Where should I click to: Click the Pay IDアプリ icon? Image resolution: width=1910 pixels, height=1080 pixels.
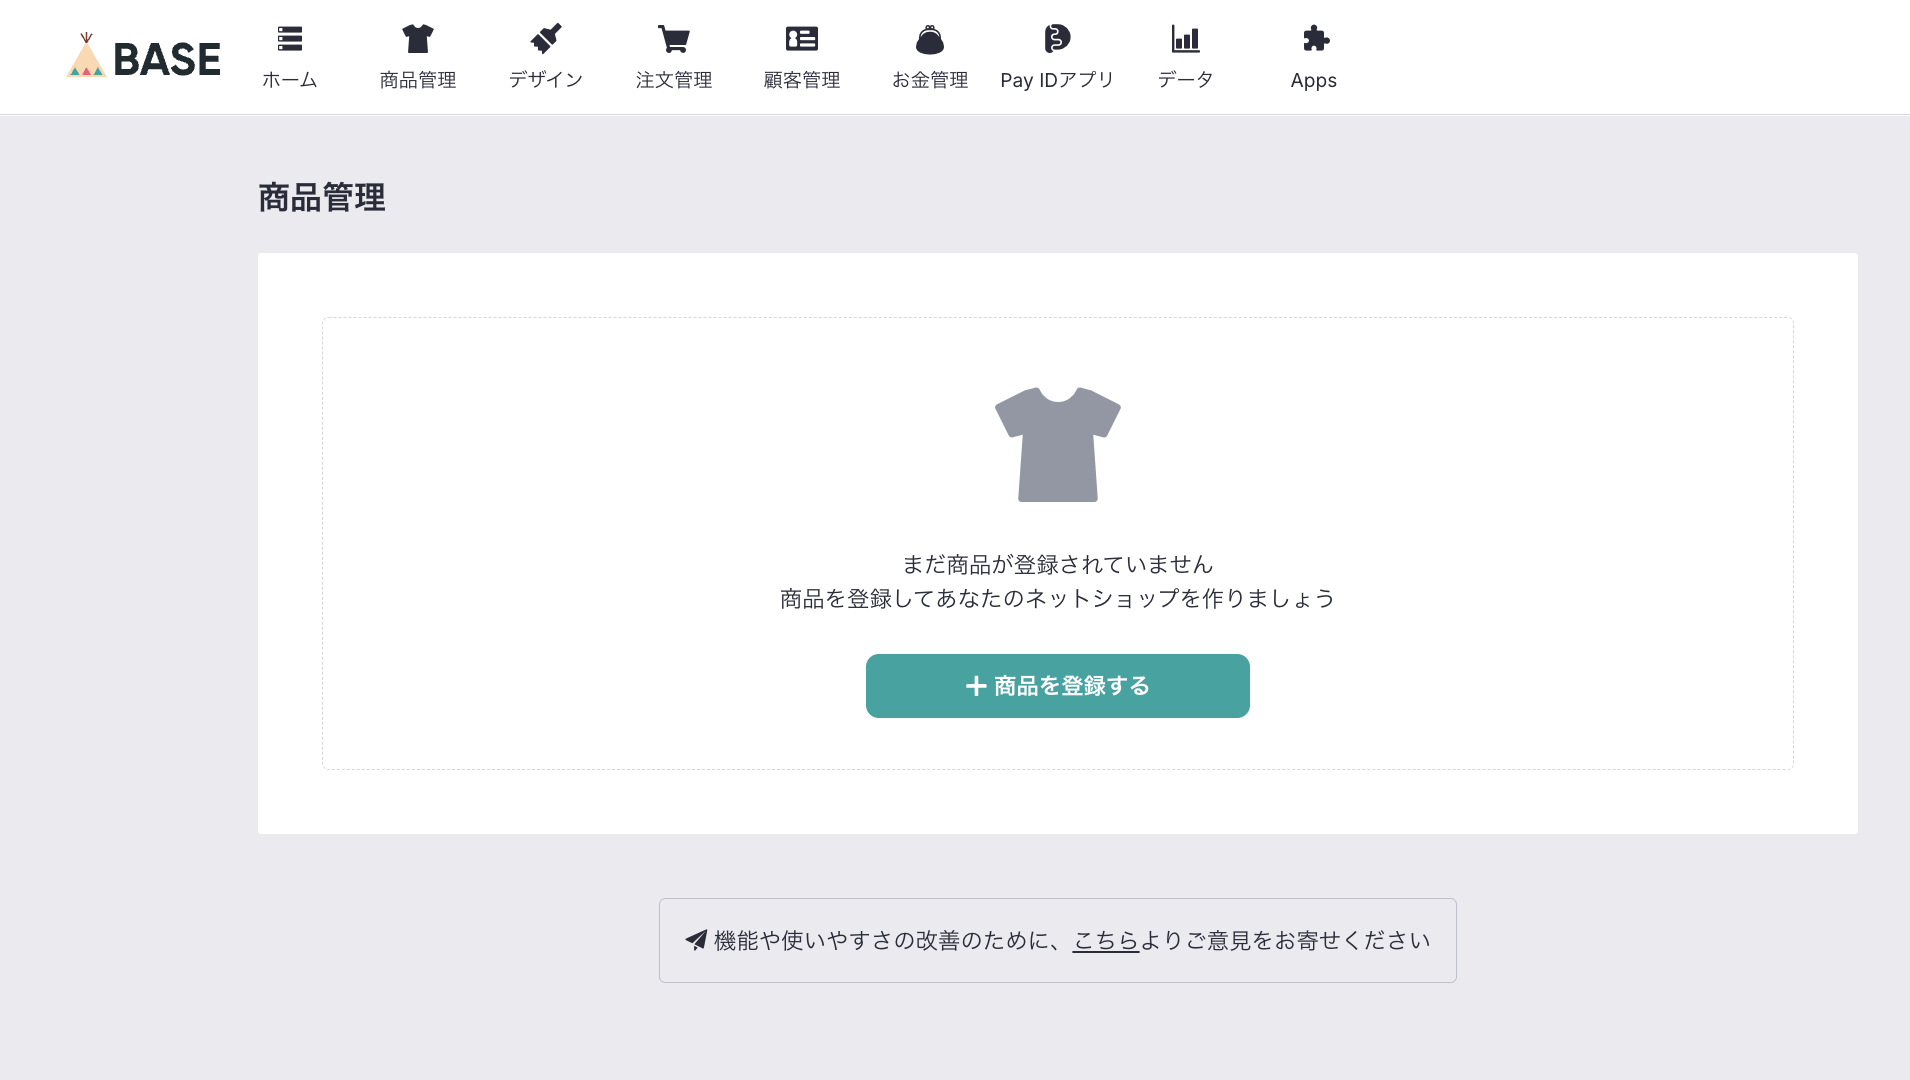click(1058, 40)
